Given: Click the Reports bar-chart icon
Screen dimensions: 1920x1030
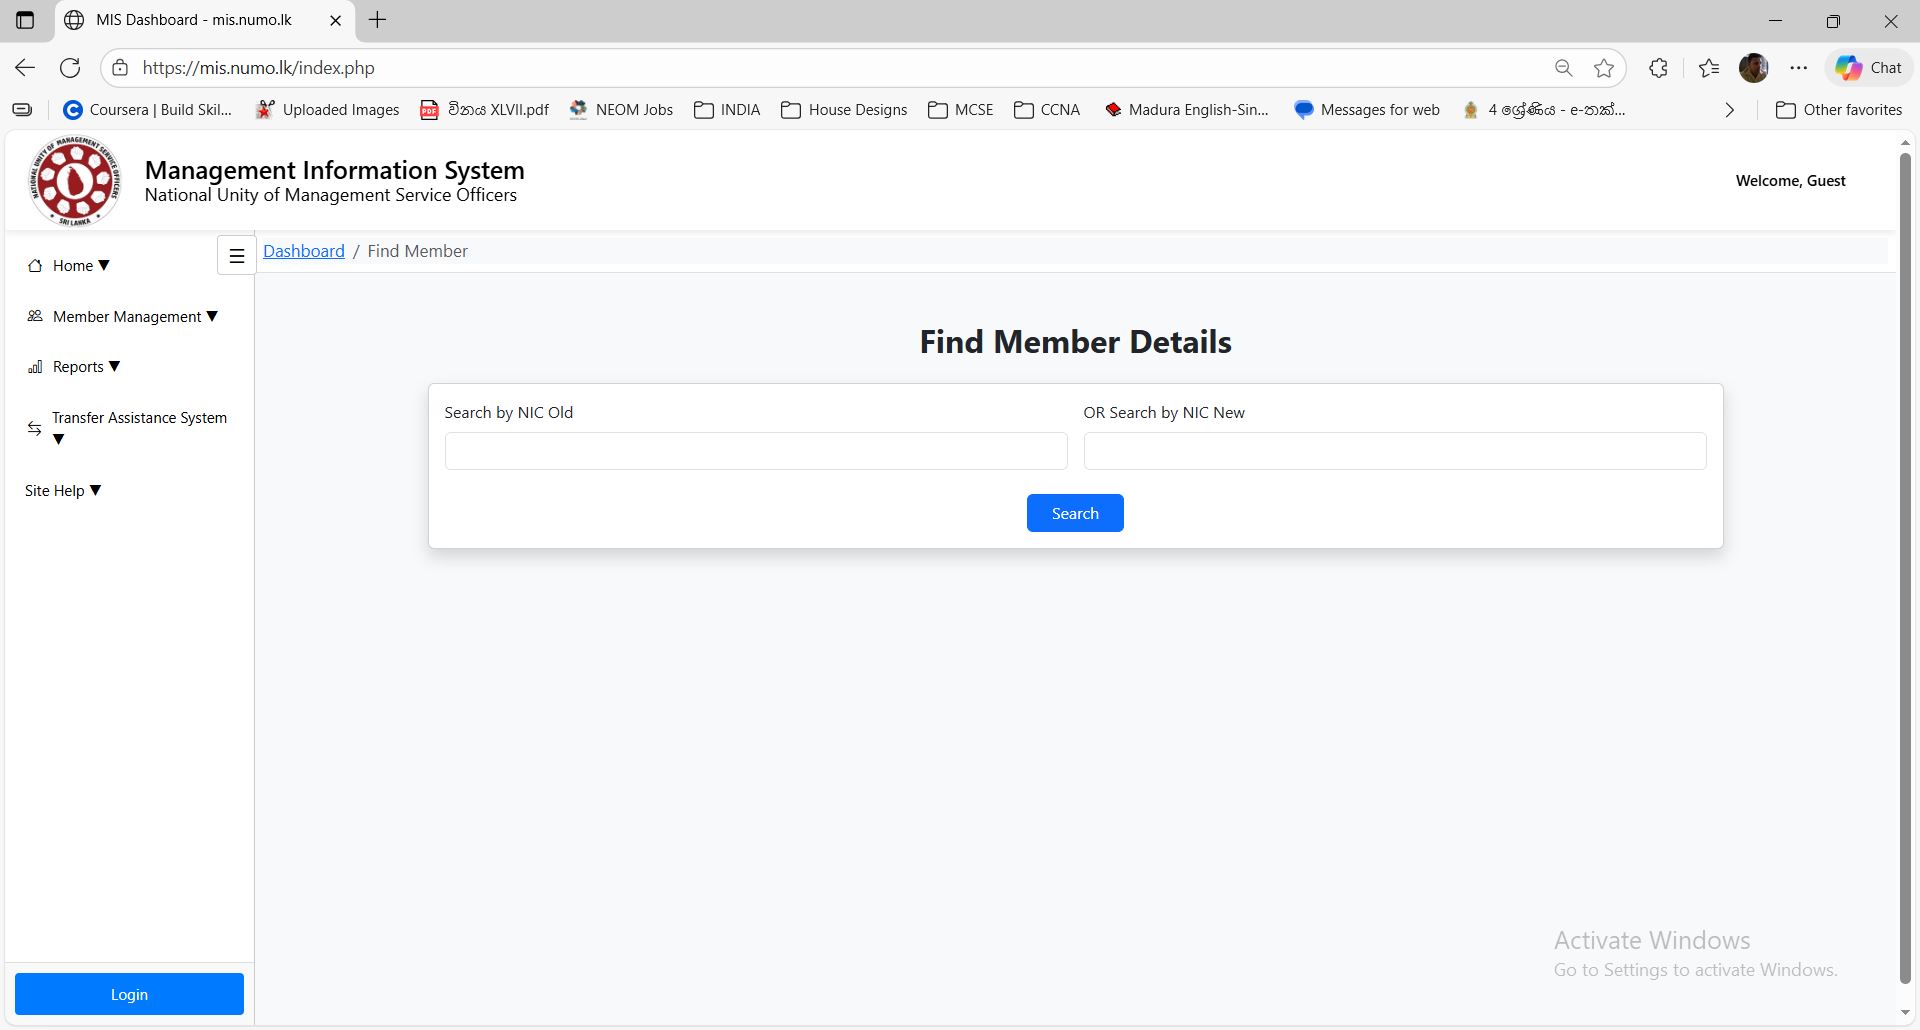Looking at the screenshot, I should click(x=35, y=366).
